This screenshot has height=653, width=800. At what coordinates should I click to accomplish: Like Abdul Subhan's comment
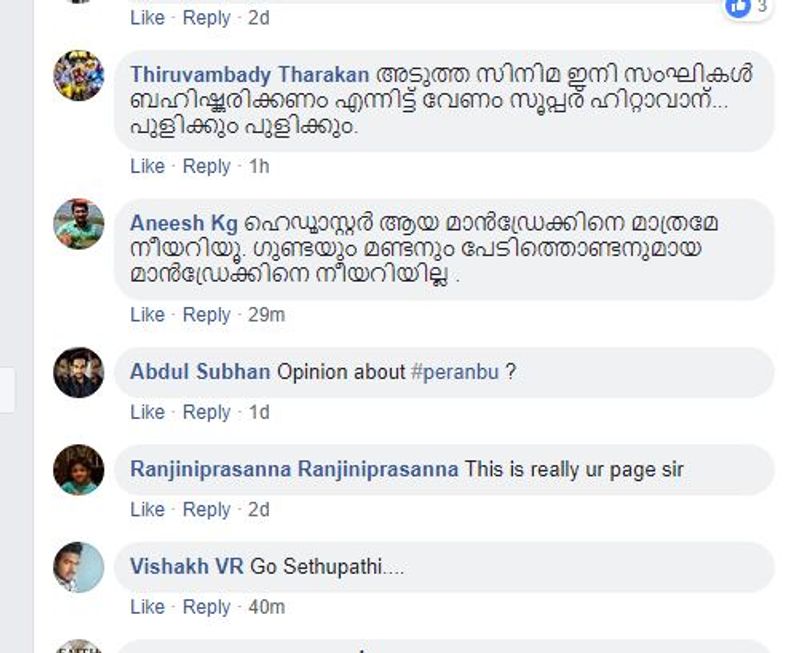point(147,412)
